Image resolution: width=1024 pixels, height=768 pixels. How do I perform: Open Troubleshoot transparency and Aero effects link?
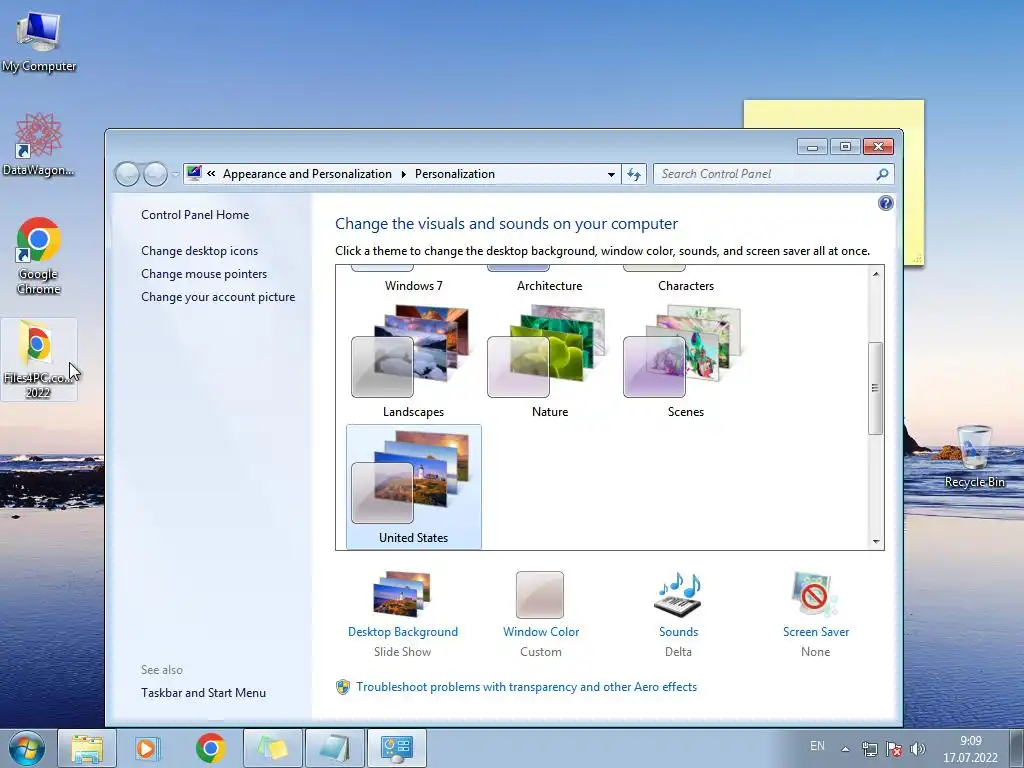click(x=526, y=687)
